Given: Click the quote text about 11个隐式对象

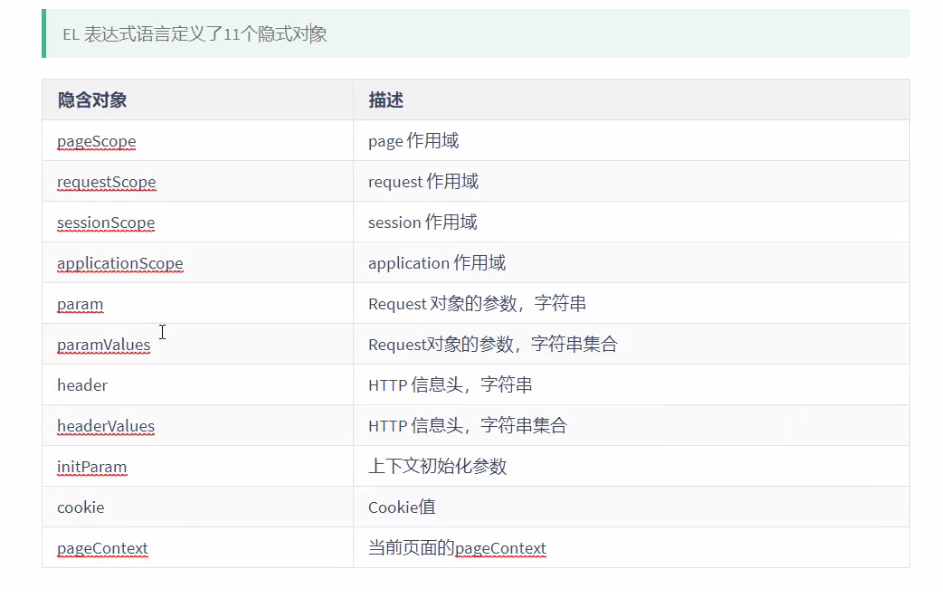Looking at the screenshot, I should point(194,34).
